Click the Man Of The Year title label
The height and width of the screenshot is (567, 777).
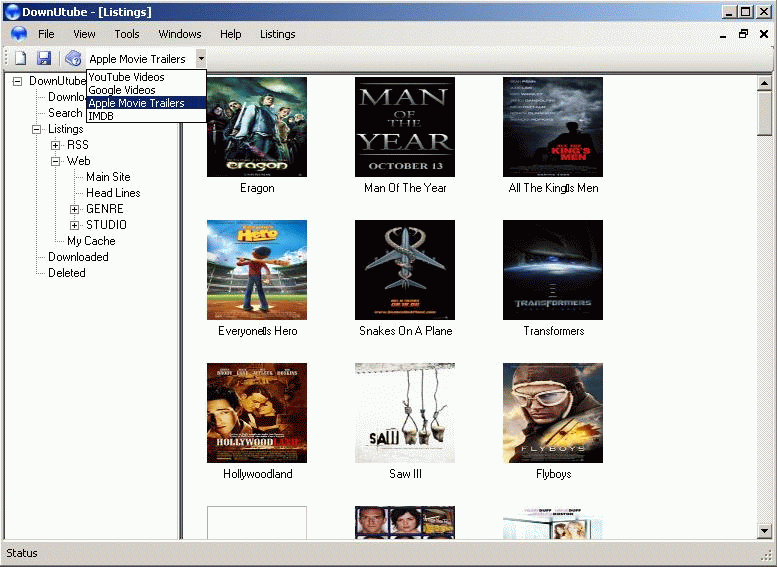tap(405, 188)
